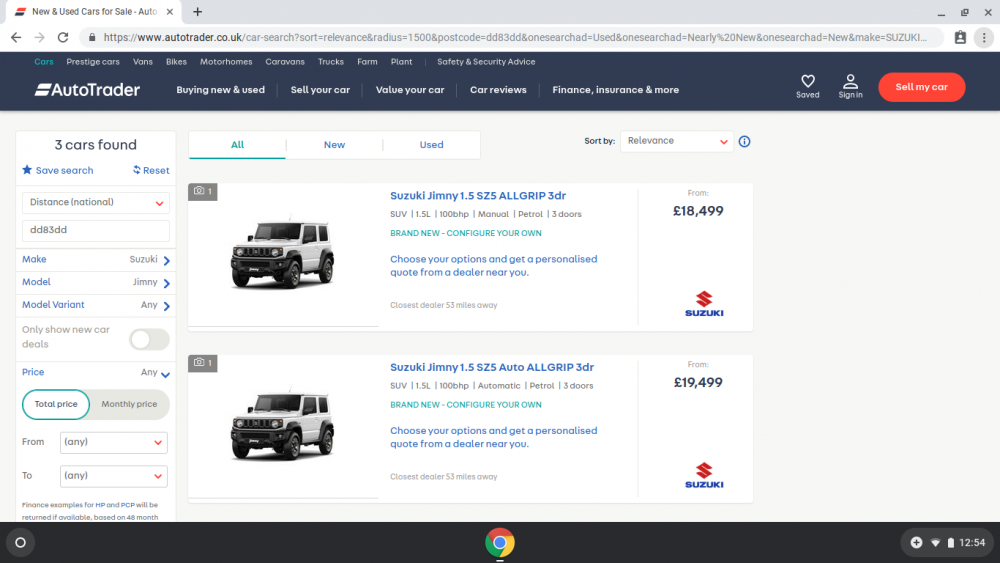Screen dimensions: 1000x563
Task: Go back with browser back arrow
Action: coord(16,38)
